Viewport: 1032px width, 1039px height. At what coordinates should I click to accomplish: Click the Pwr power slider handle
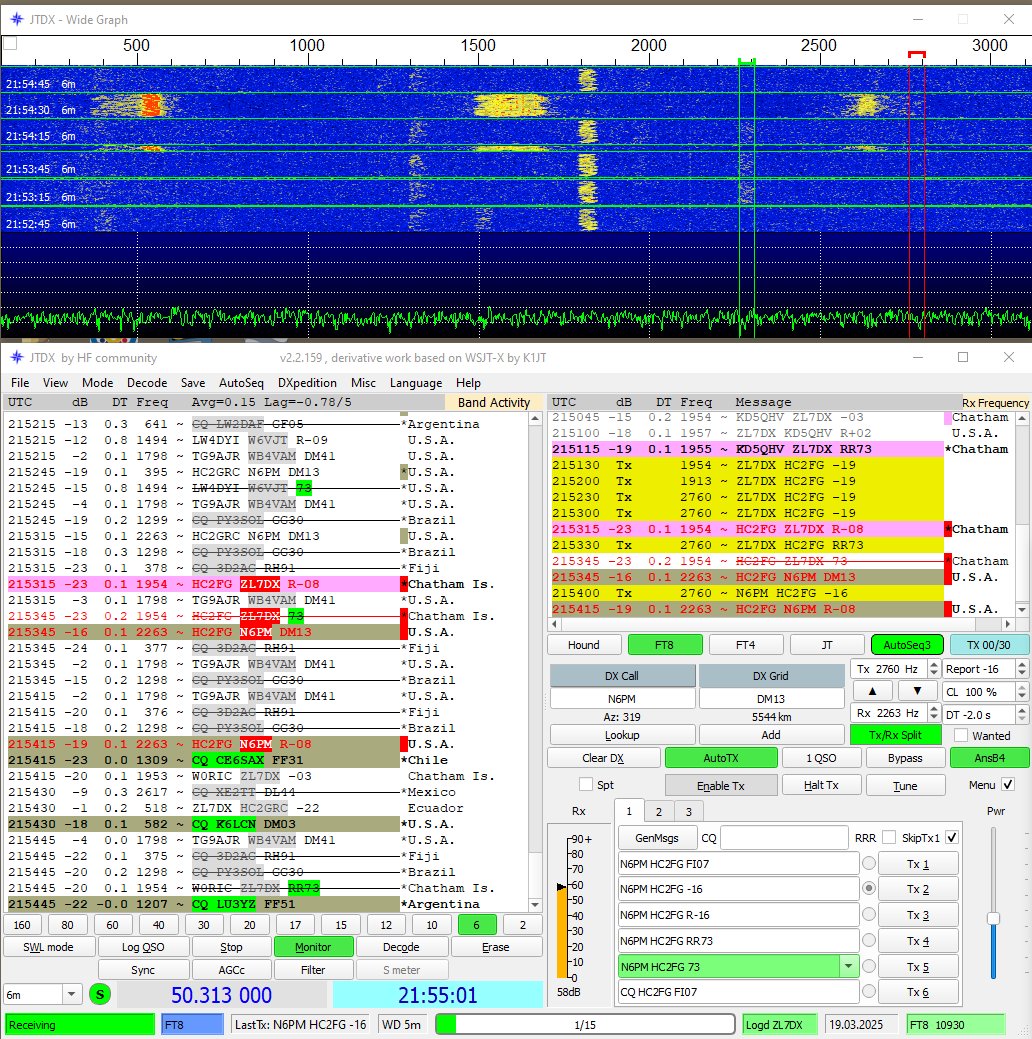click(993, 918)
